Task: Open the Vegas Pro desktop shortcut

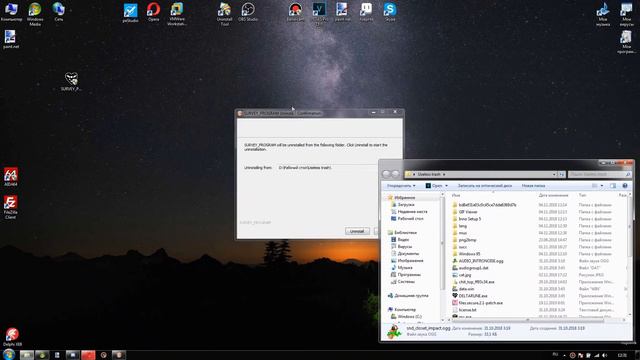Action: pos(319,14)
